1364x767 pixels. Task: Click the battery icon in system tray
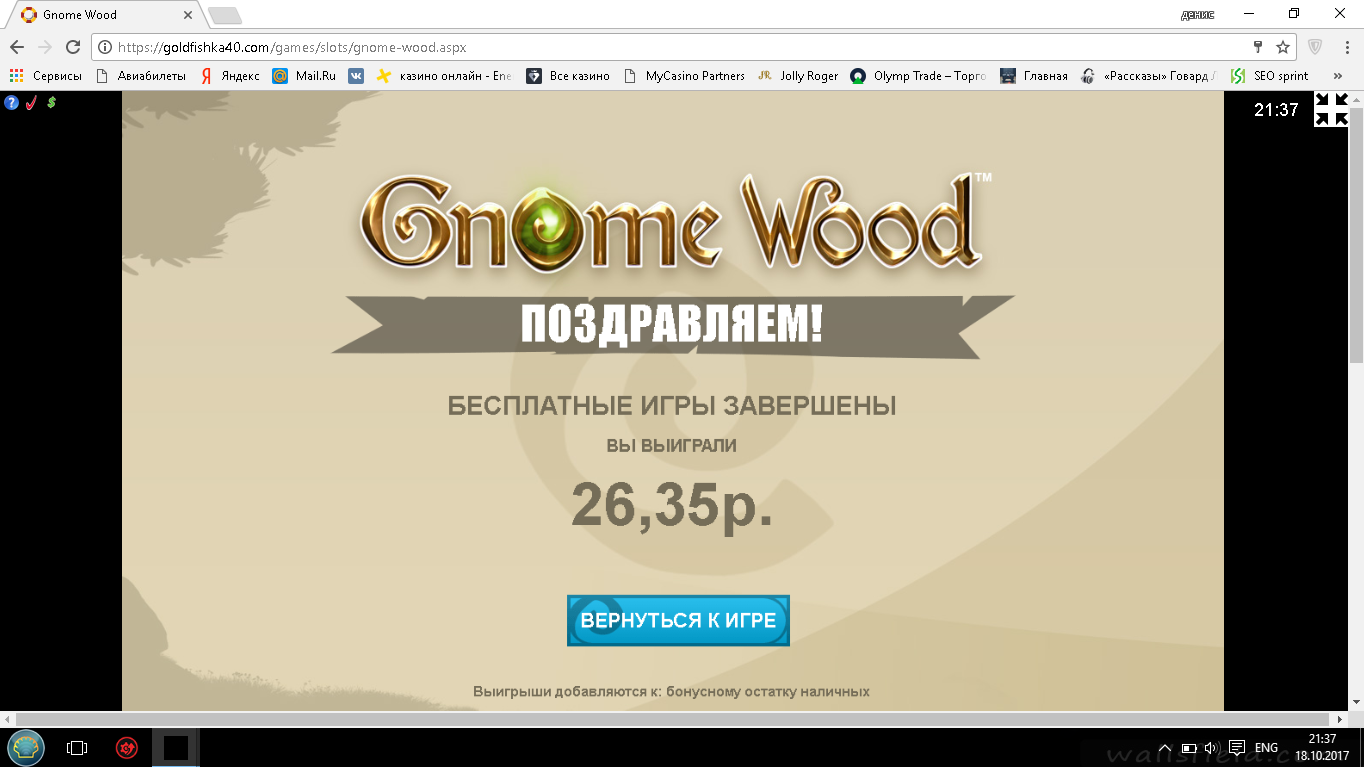[1189, 748]
